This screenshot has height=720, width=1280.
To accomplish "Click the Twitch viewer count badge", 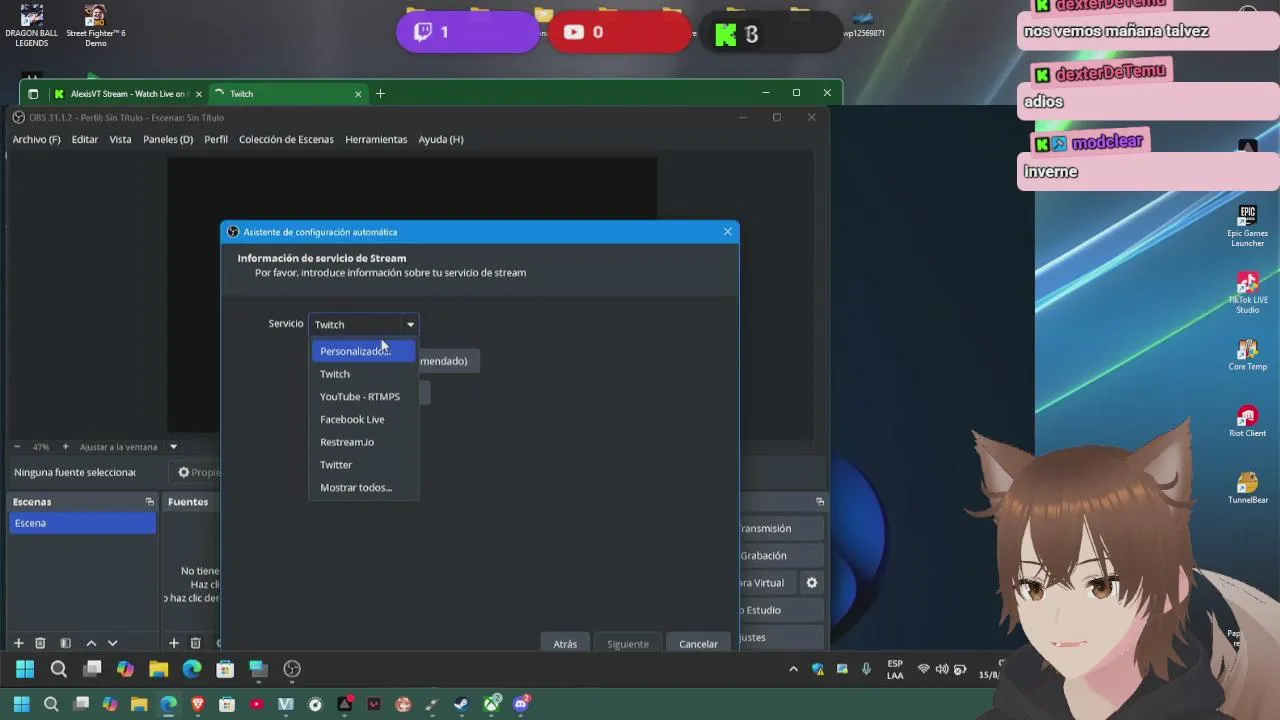I will [x=467, y=32].
